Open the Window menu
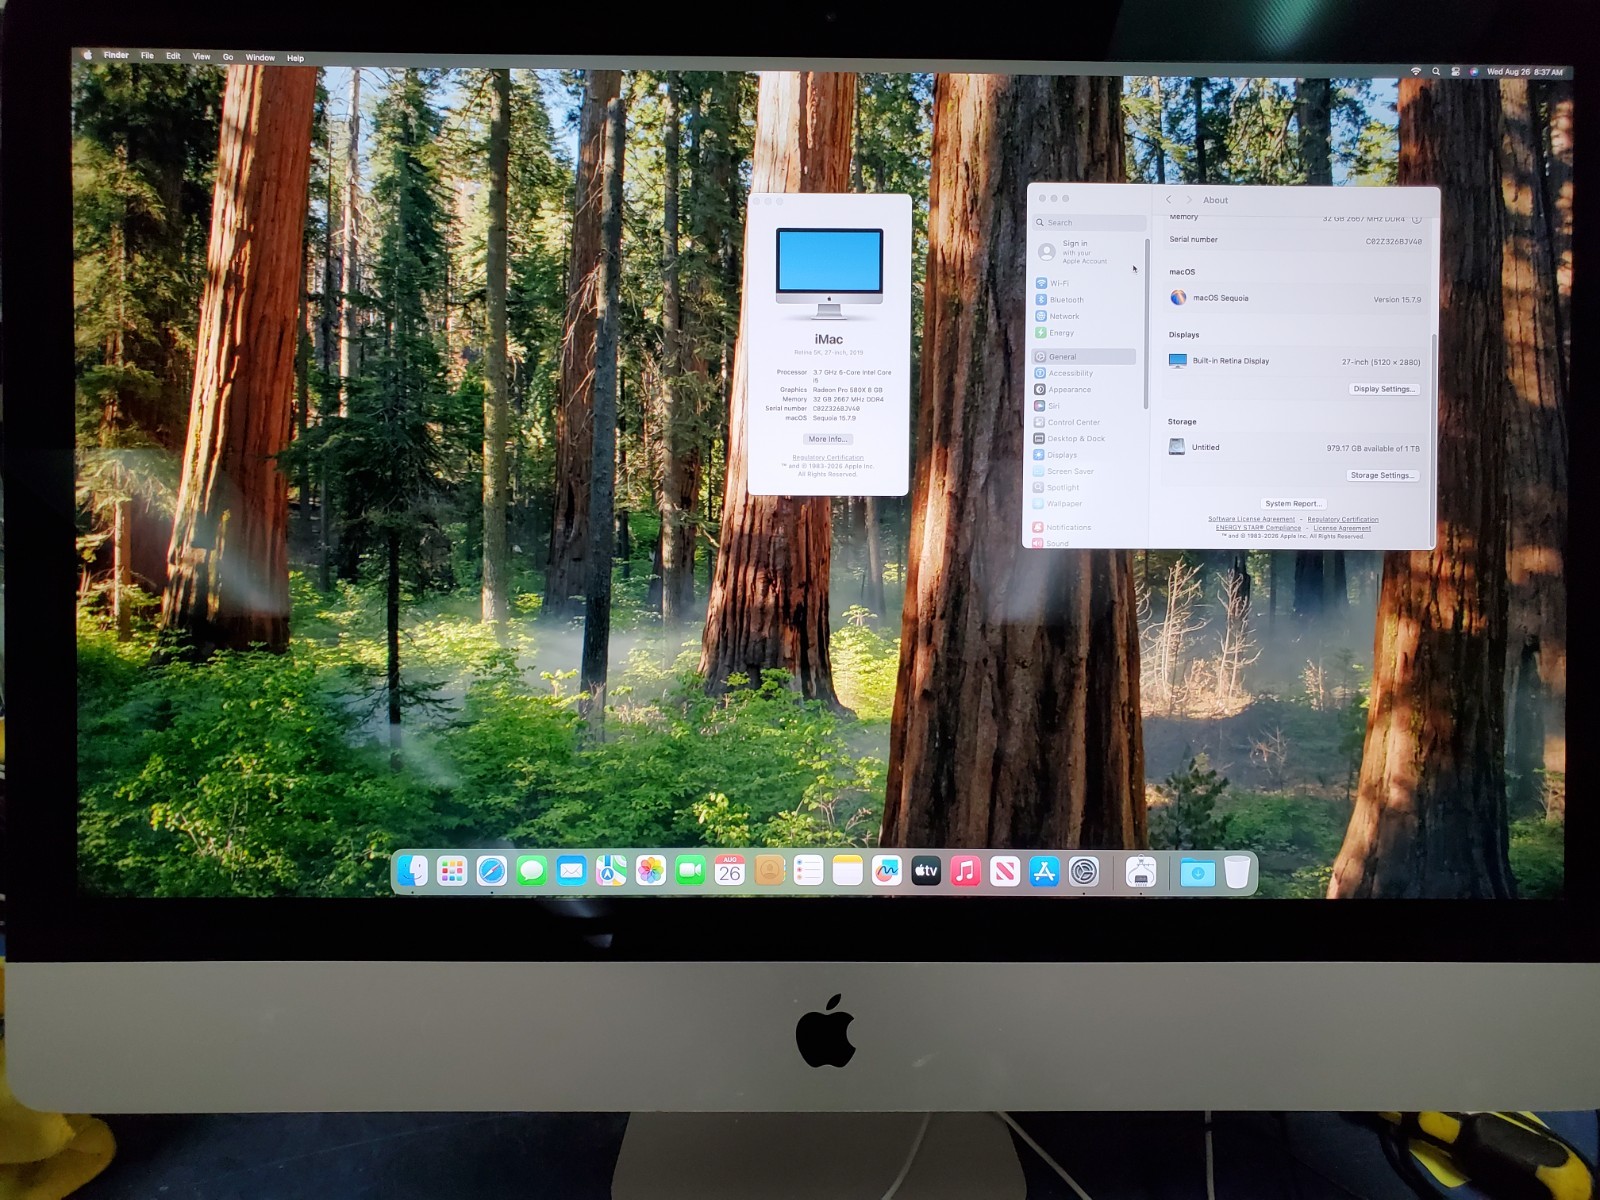The image size is (1600, 1200). (260, 57)
